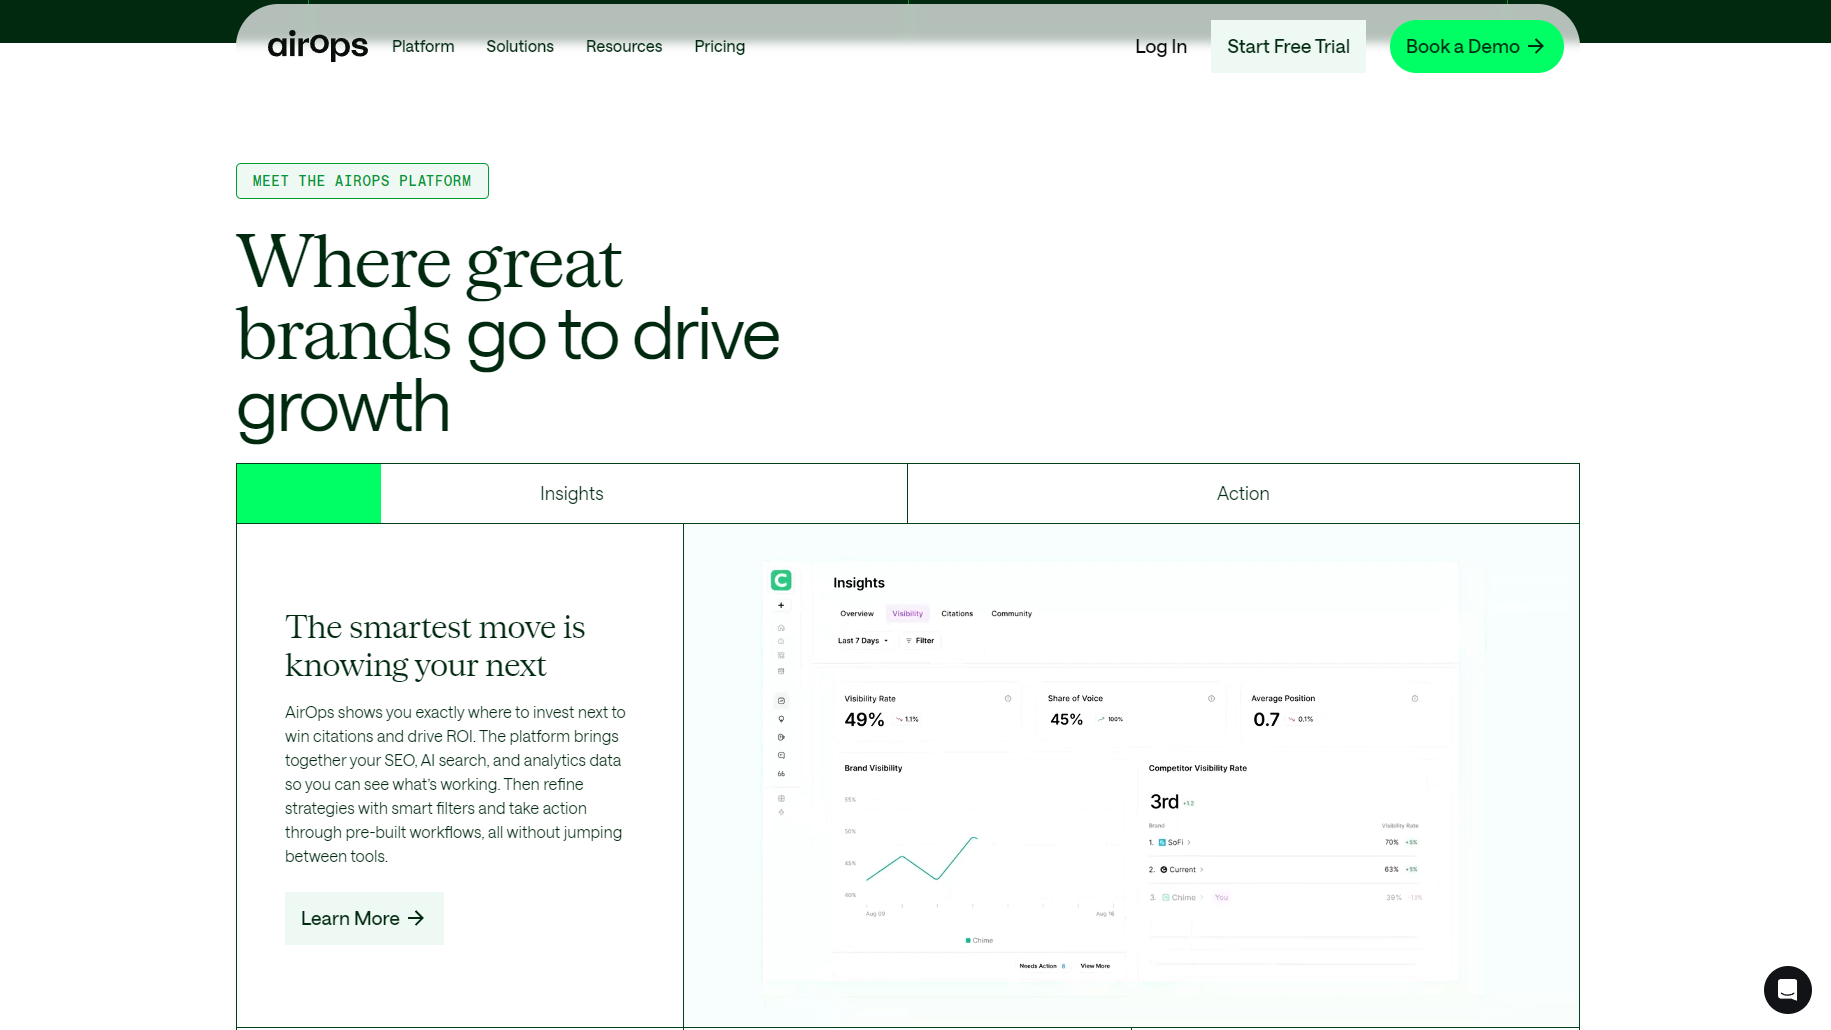Viewport: 1831px width, 1030px height.
Task: Click the home icon in dashboard sidebar
Action: tap(781, 628)
